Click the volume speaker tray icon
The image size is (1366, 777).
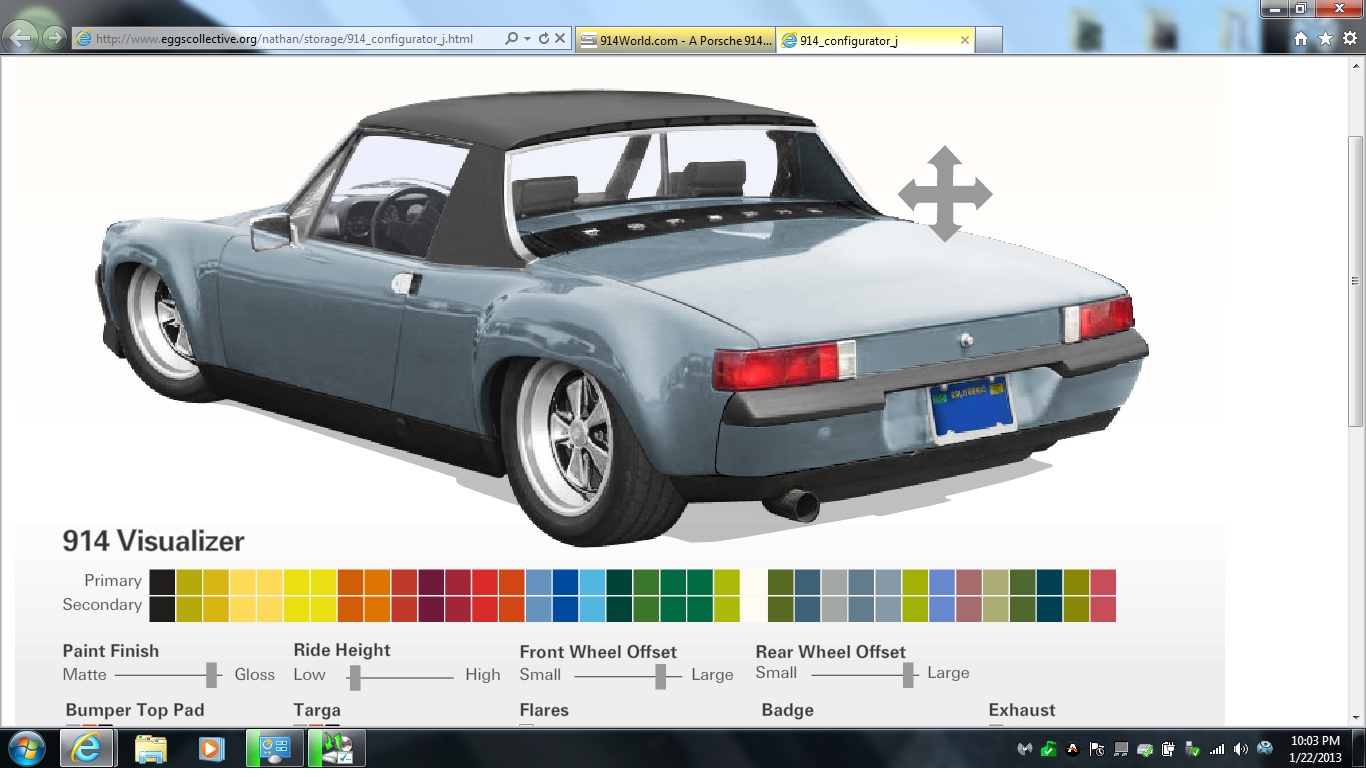[1240, 749]
